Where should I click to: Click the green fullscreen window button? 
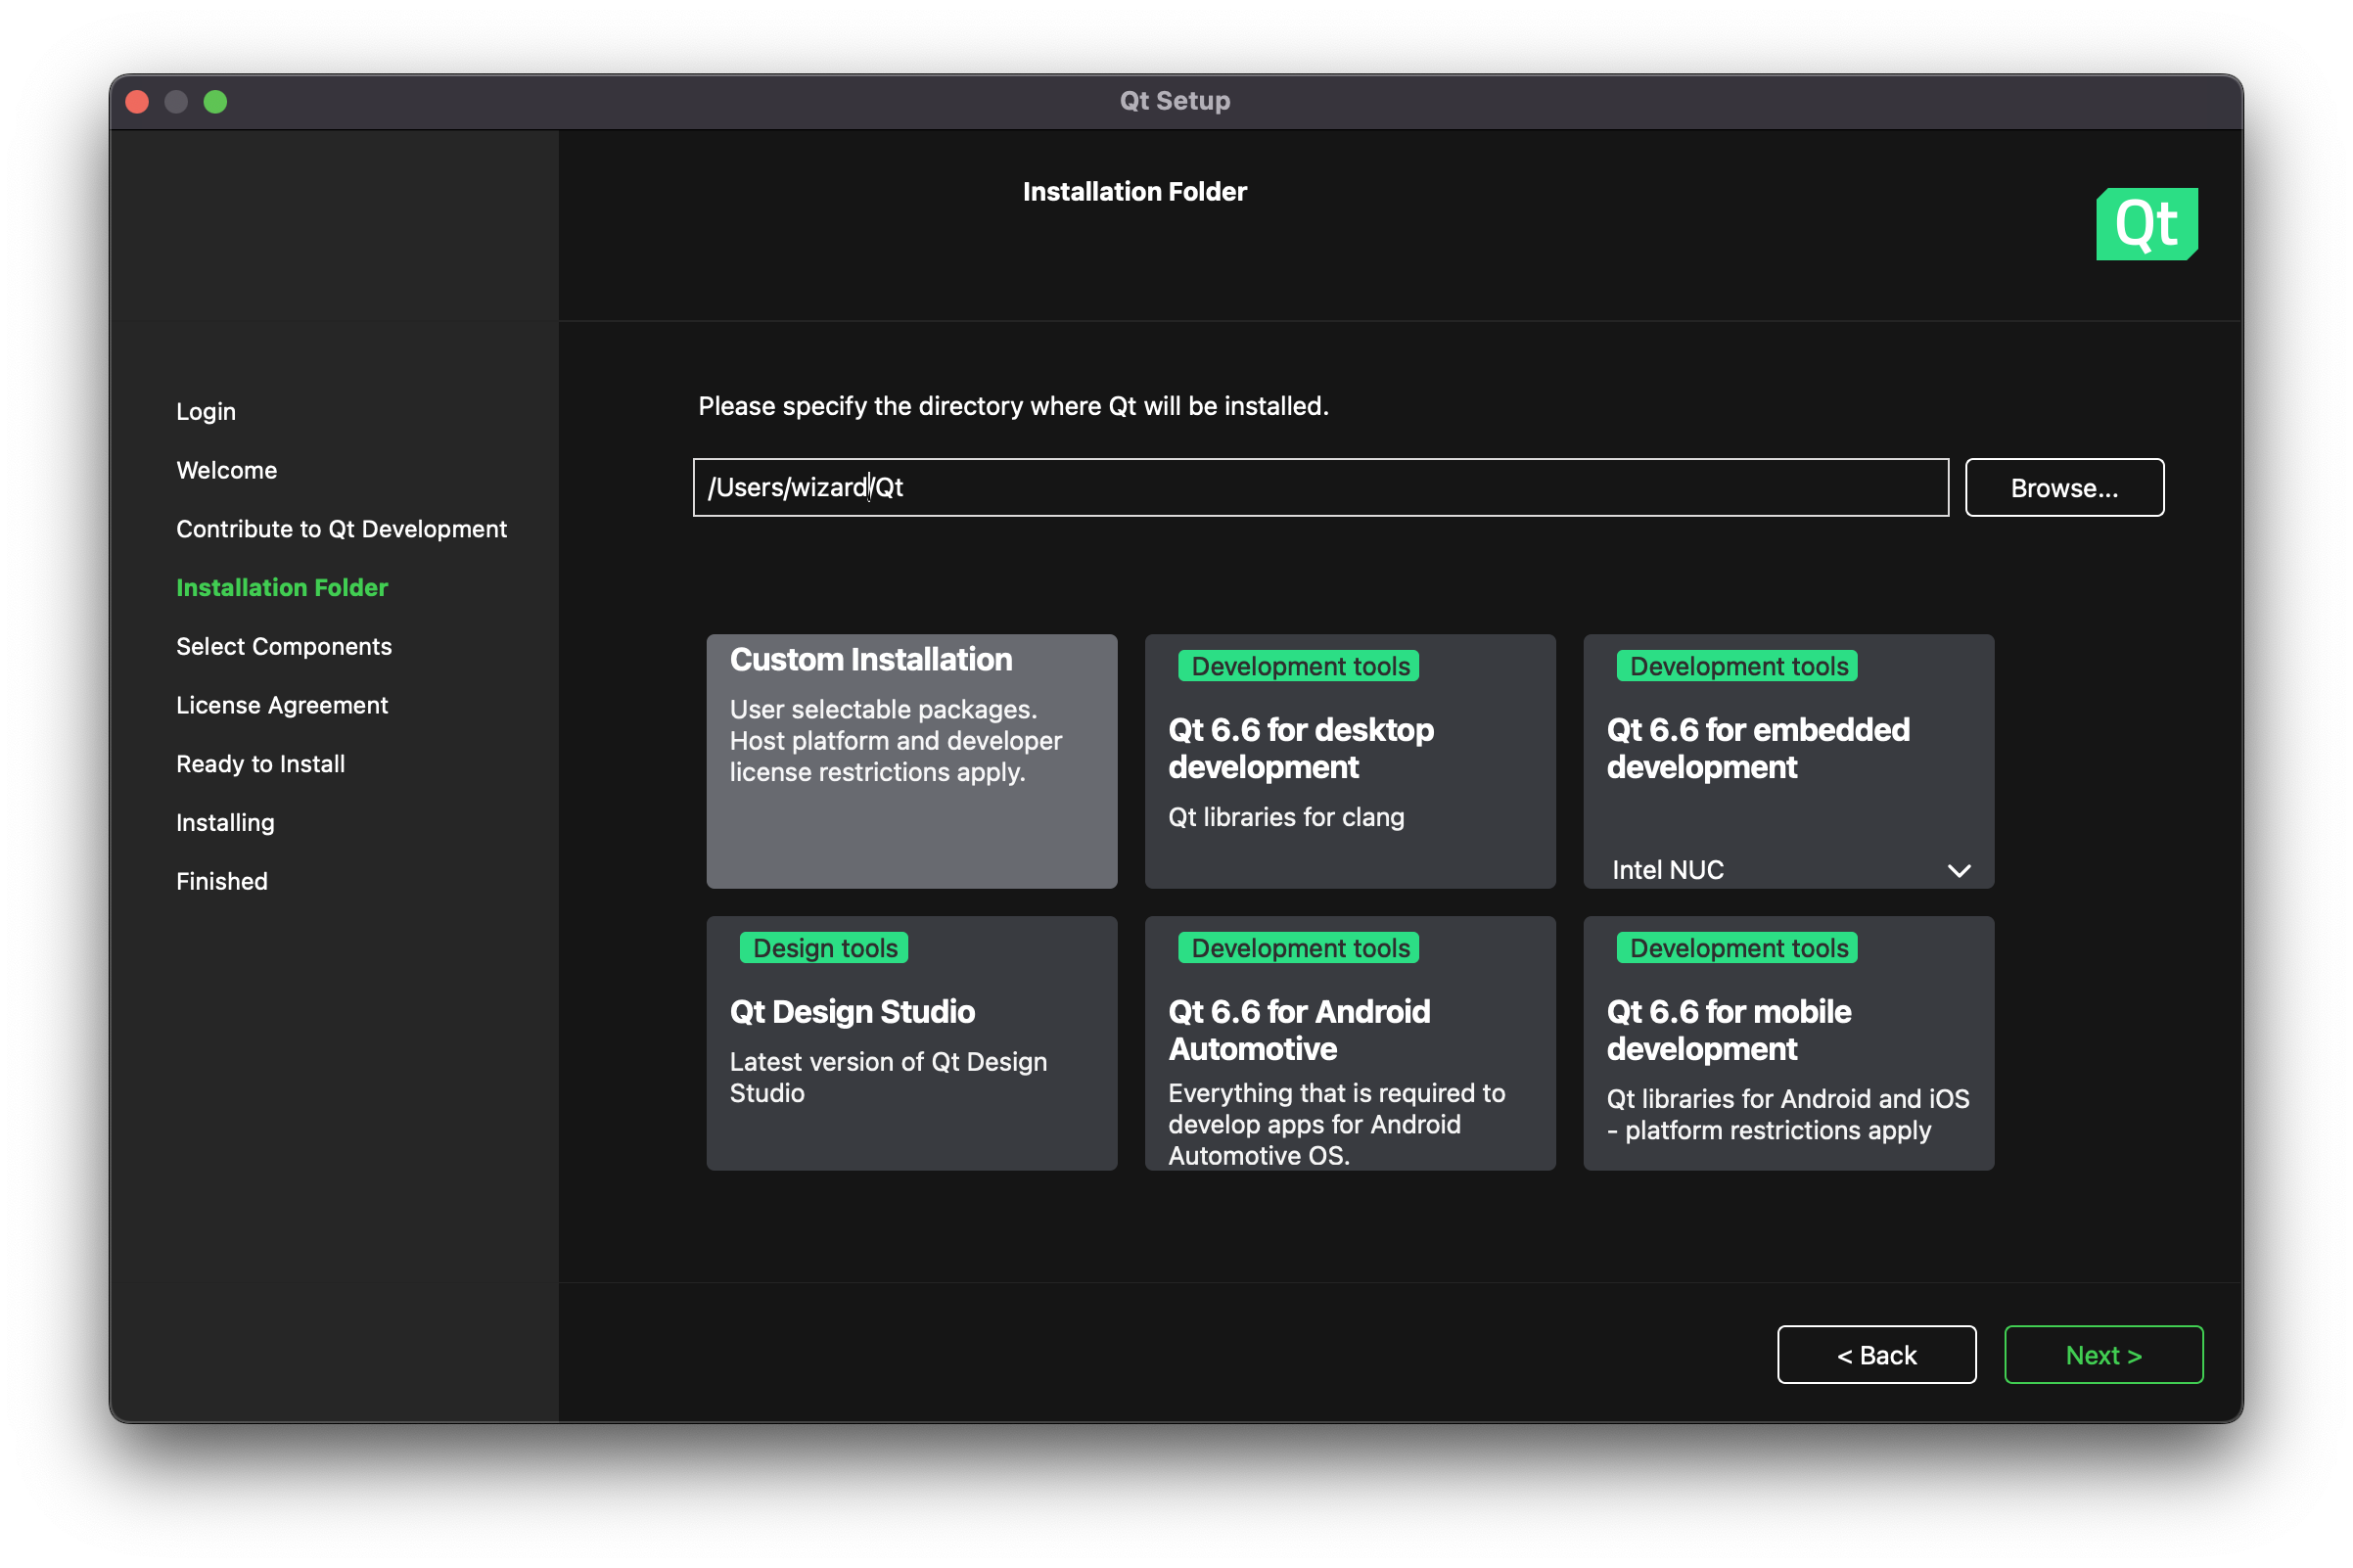click(x=215, y=102)
